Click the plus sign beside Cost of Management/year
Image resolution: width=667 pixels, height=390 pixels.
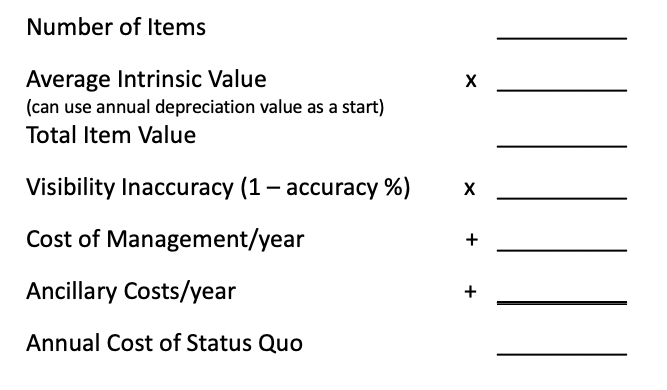(x=471, y=240)
